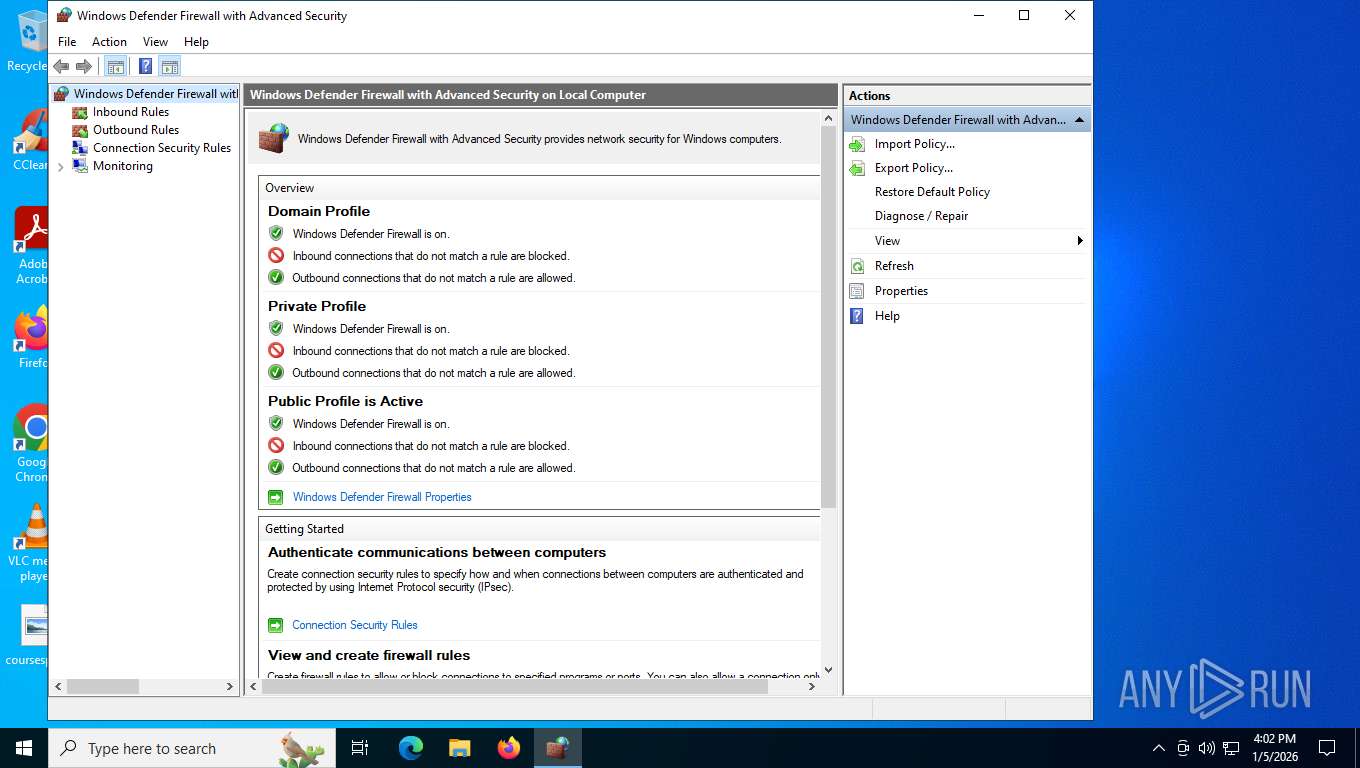Click the Outbound Rules tree icon
This screenshot has width=1360, height=768.
80,130
